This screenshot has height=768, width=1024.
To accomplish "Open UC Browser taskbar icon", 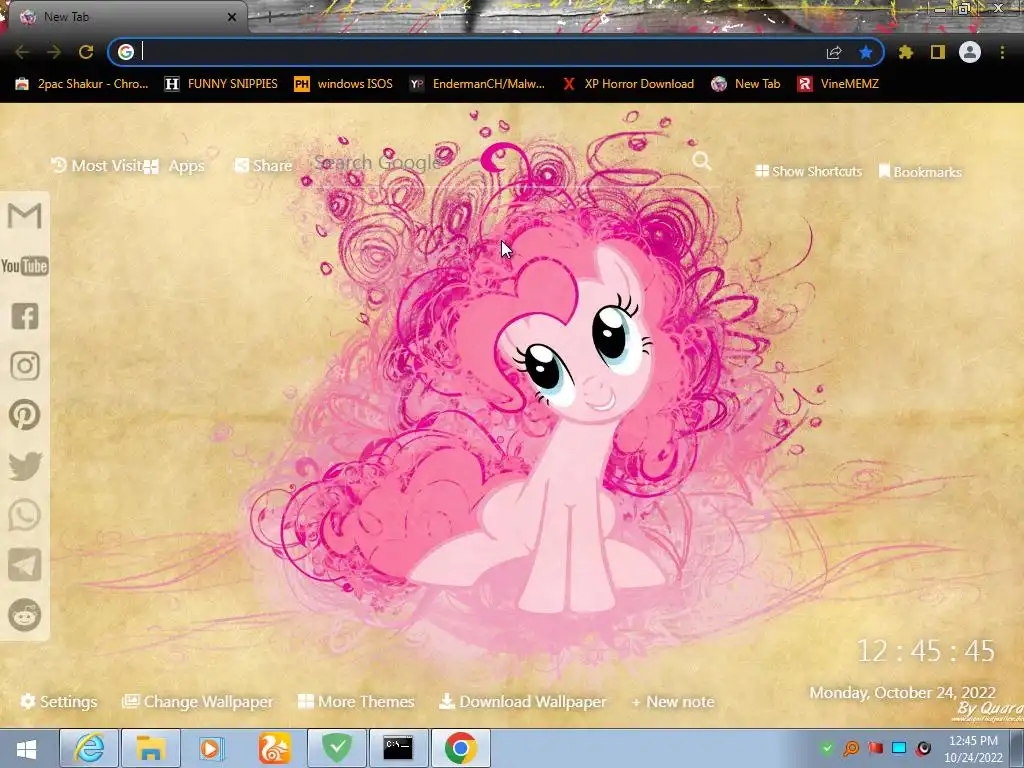I will 274,748.
